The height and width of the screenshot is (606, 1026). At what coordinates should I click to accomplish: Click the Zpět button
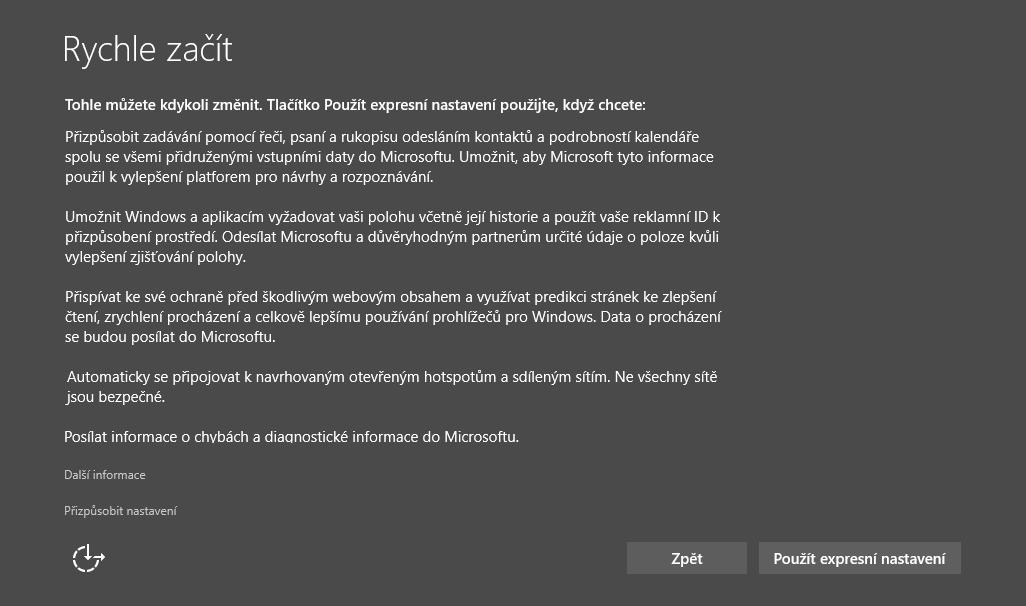[686, 558]
